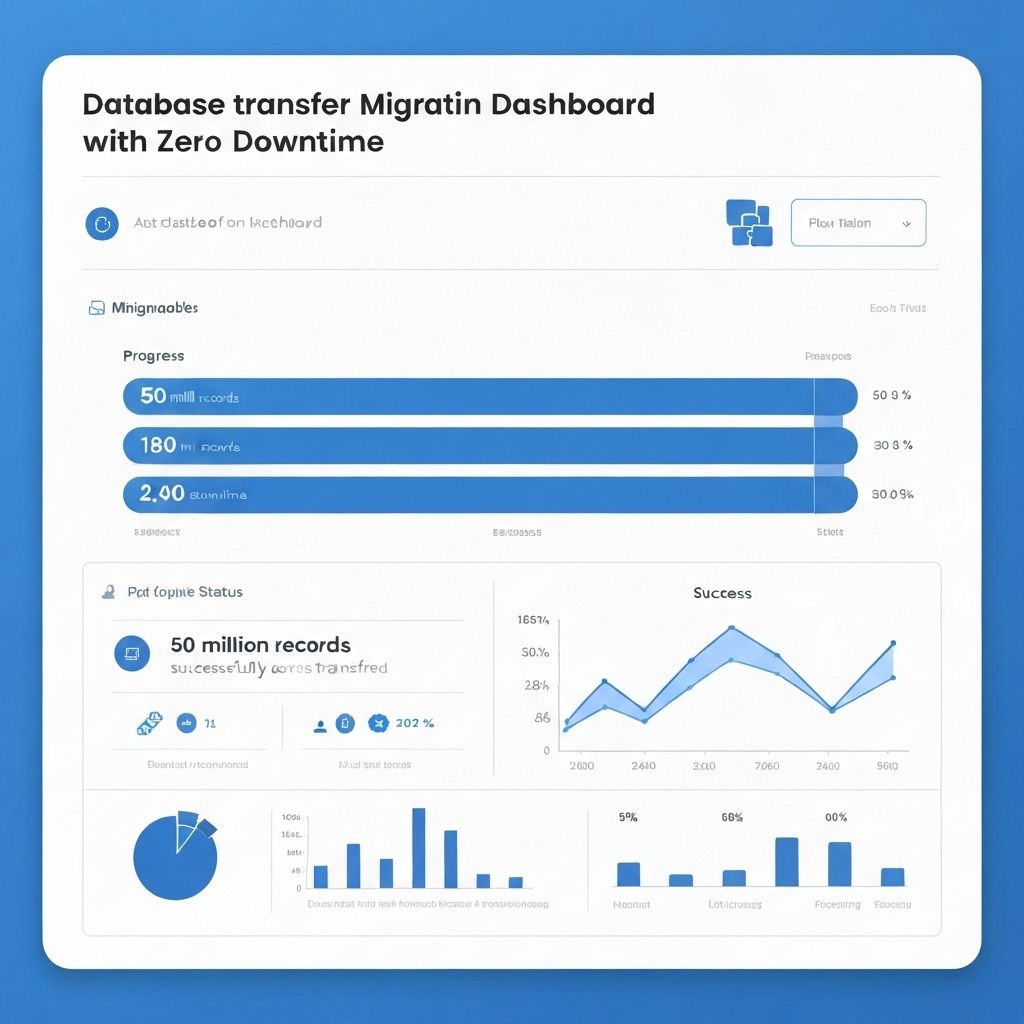Click the user icon next to Status heading
This screenshot has width=1024, height=1024.
tap(108, 591)
